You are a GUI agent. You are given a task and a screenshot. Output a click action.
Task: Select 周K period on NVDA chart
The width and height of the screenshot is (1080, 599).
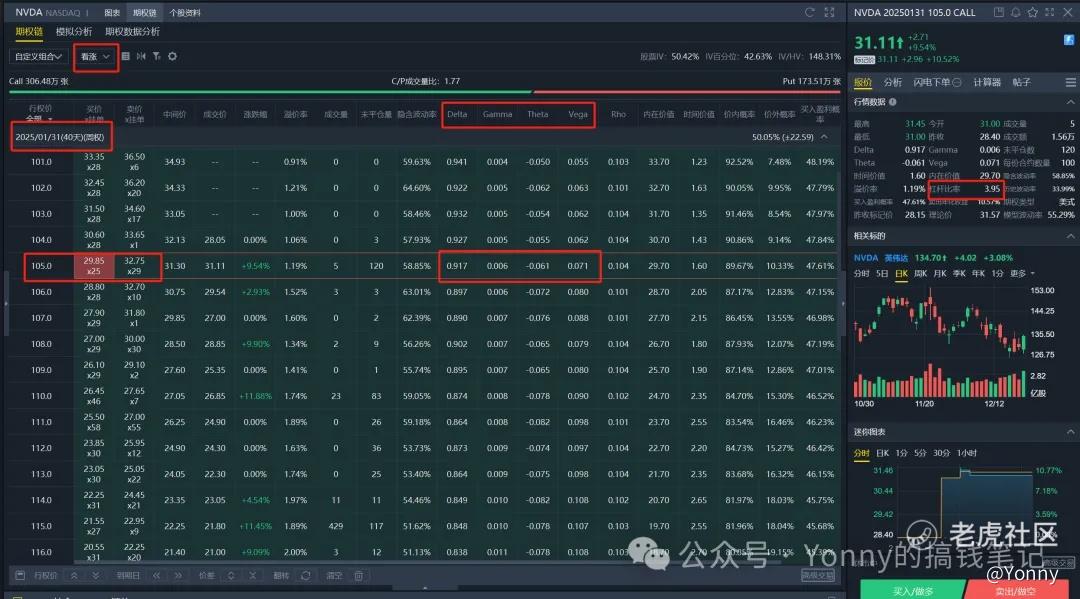[x=920, y=273]
